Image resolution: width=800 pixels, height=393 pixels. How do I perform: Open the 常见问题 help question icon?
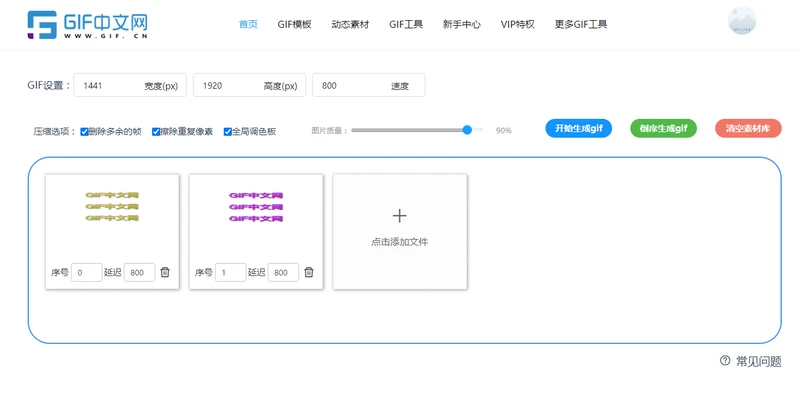click(x=725, y=360)
